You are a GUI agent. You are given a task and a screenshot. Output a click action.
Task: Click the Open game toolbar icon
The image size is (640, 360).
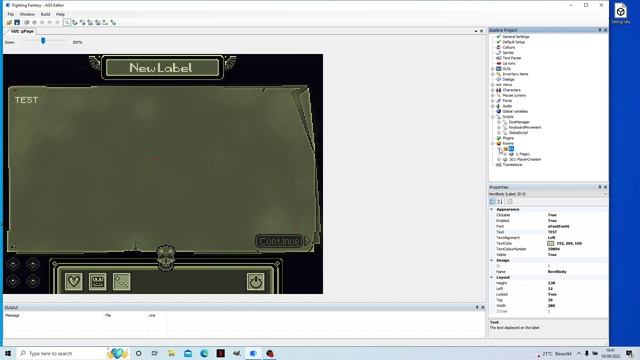(x=9, y=22)
